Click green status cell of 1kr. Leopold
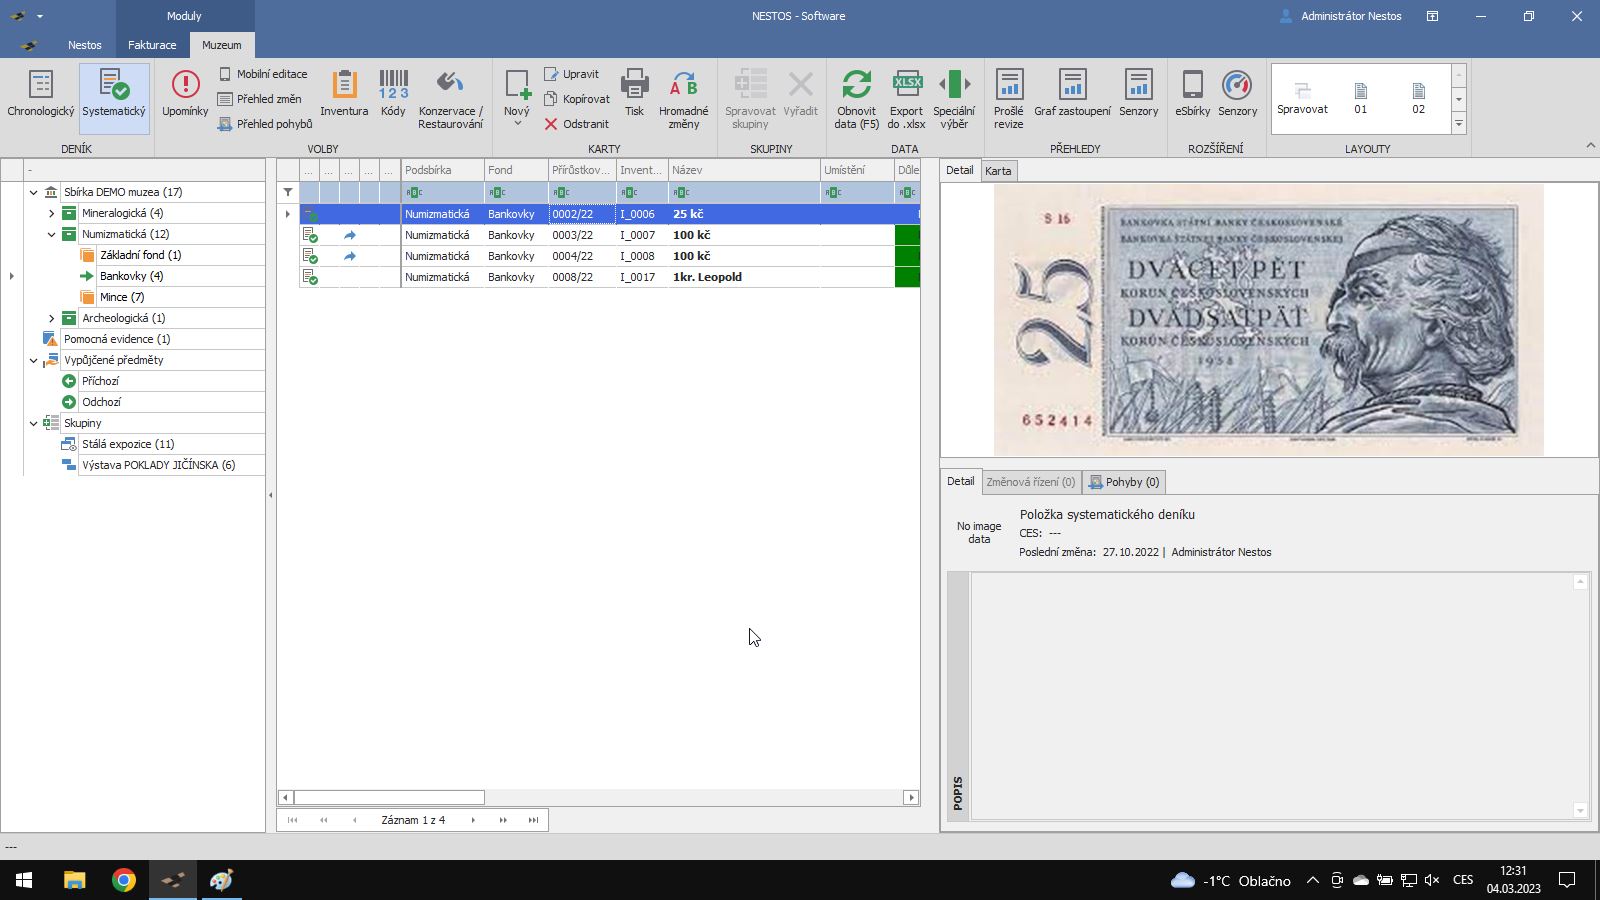 907,277
